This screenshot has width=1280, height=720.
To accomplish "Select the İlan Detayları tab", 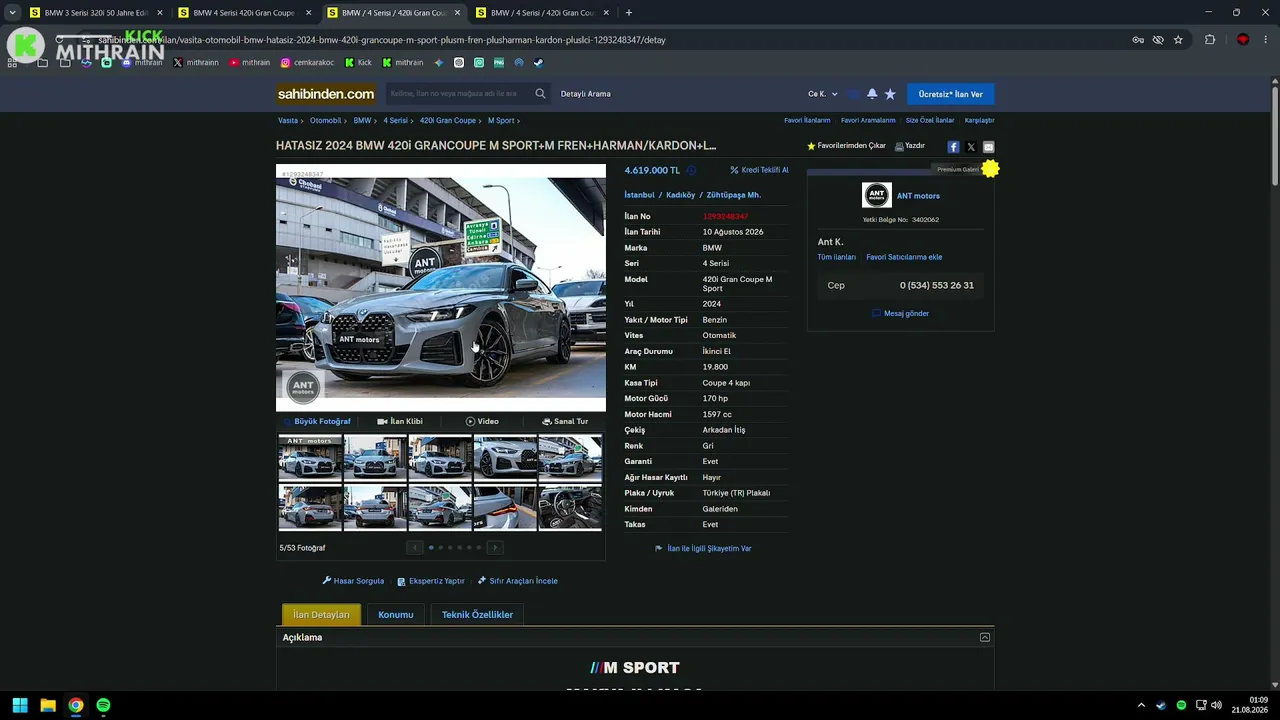I will tap(321, 614).
